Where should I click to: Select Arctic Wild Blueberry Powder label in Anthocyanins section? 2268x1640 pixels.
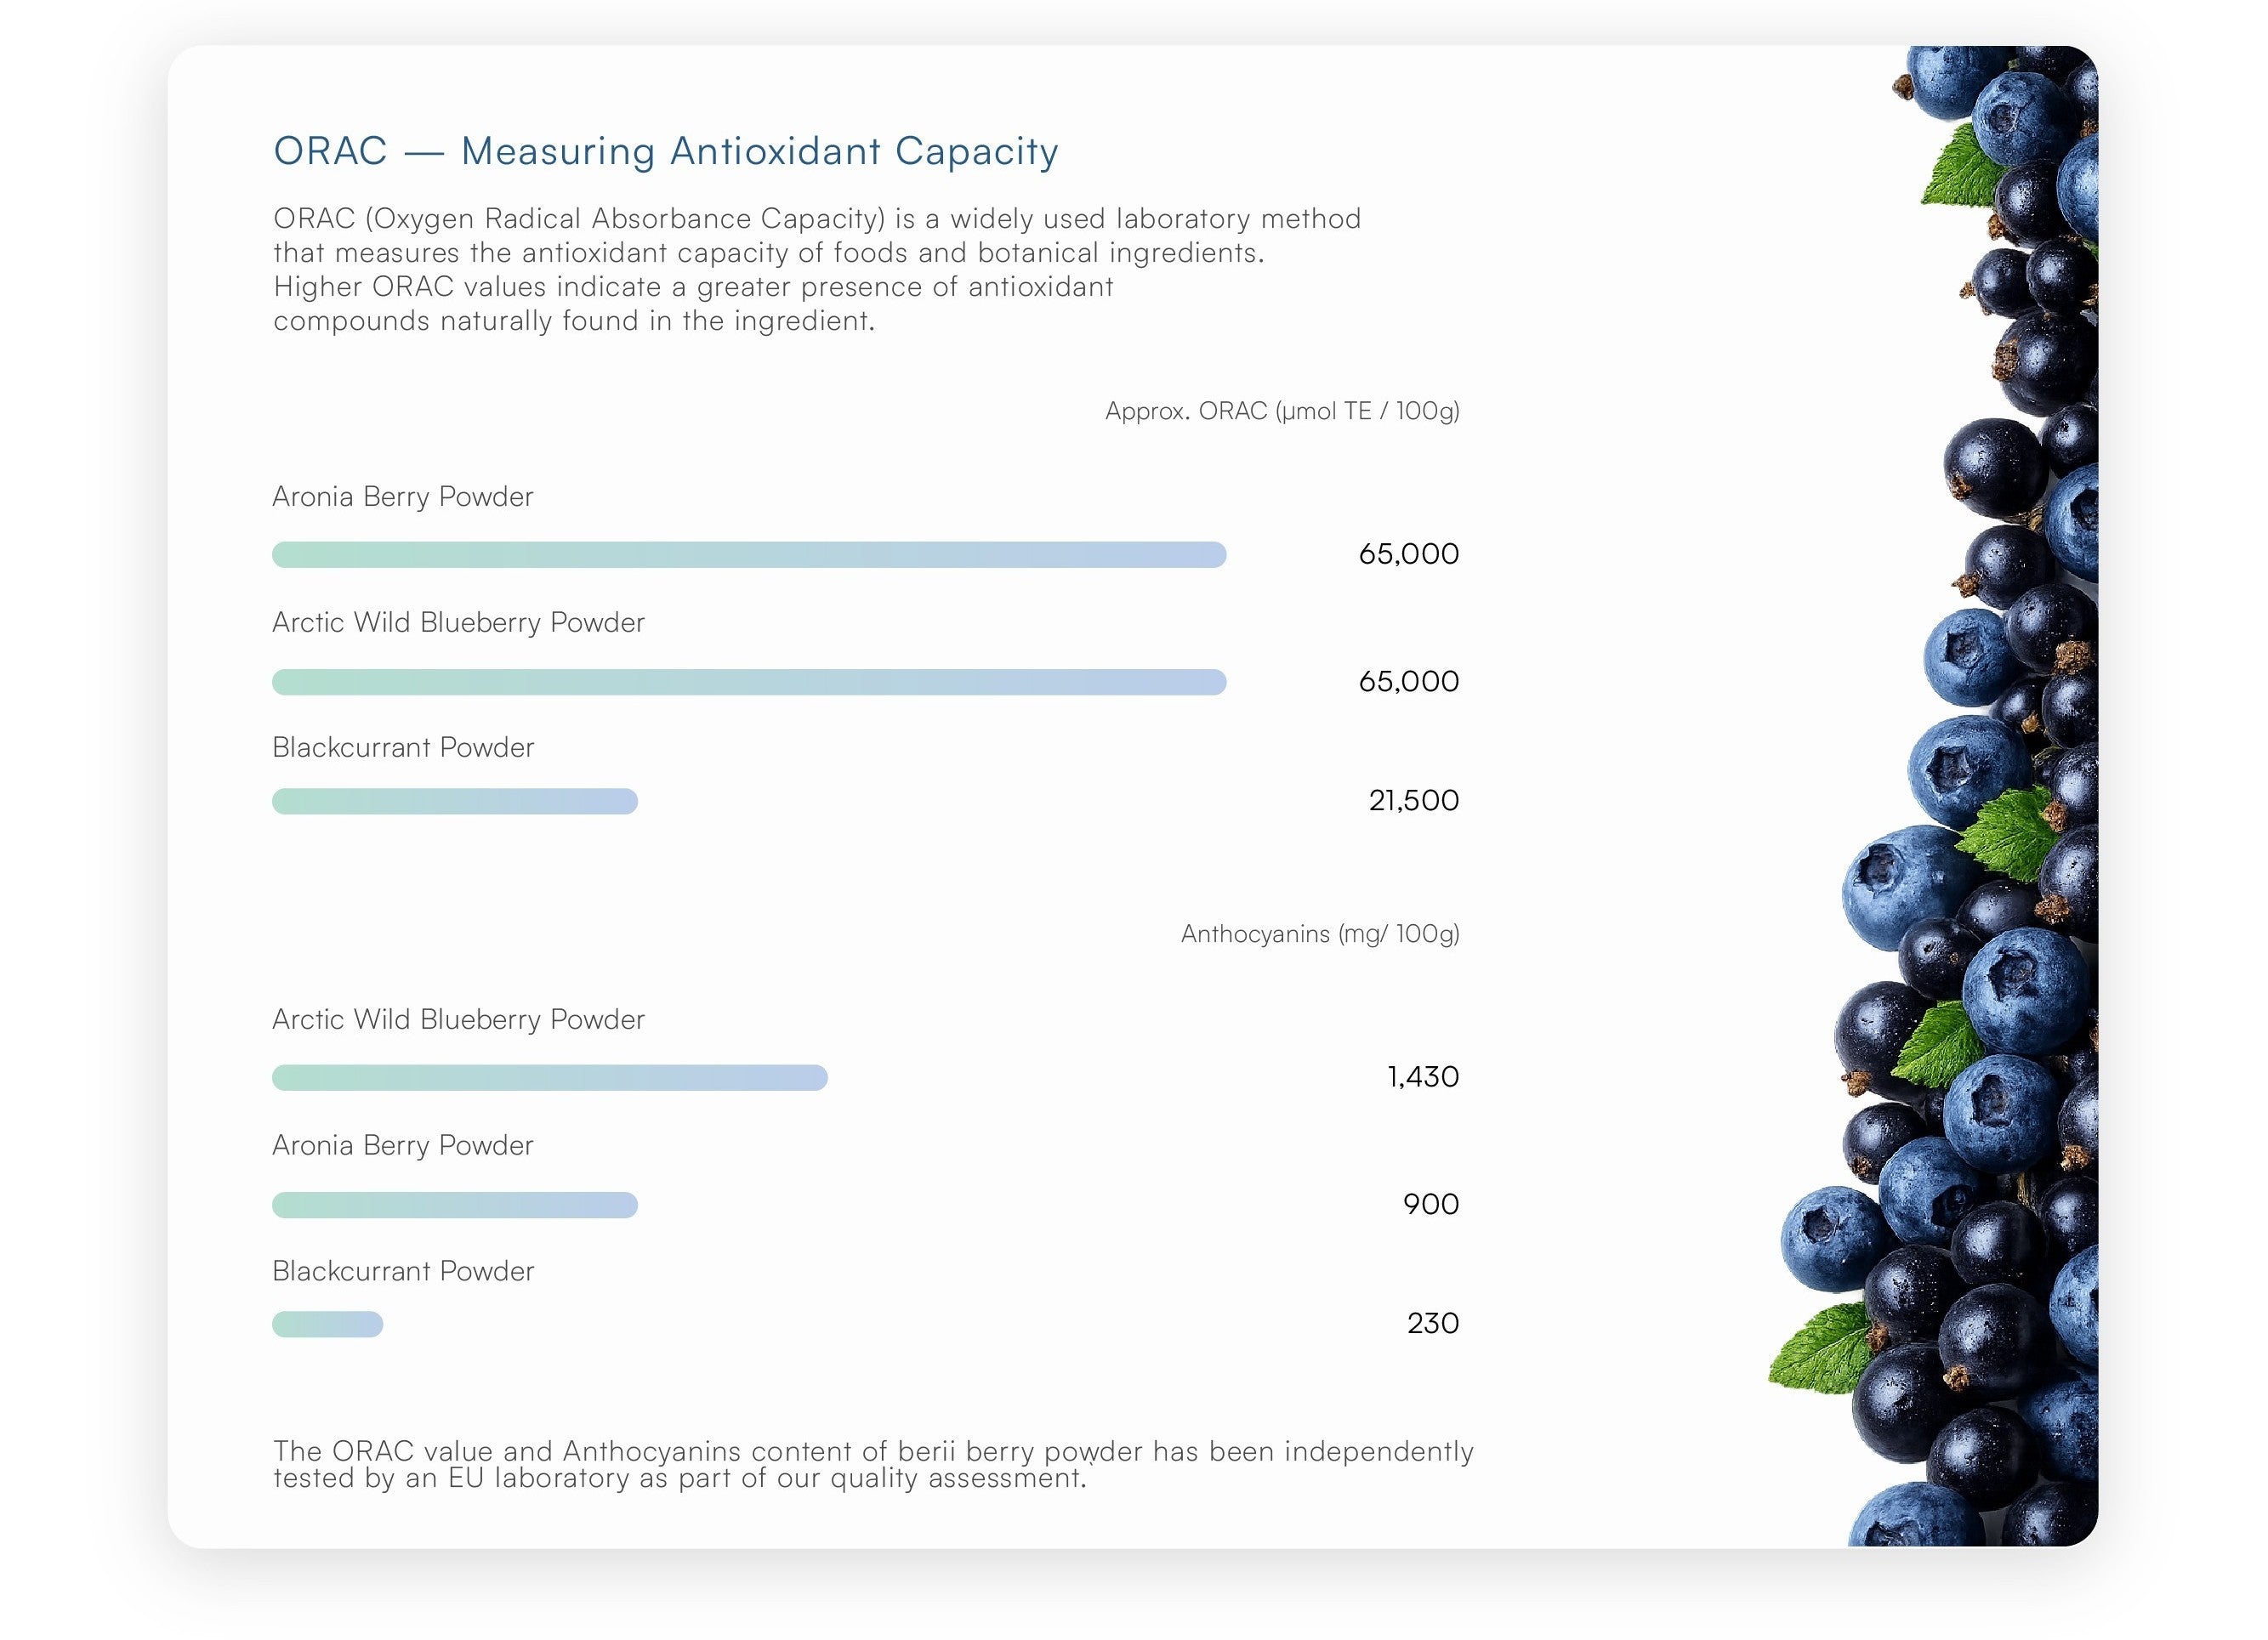[458, 1020]
